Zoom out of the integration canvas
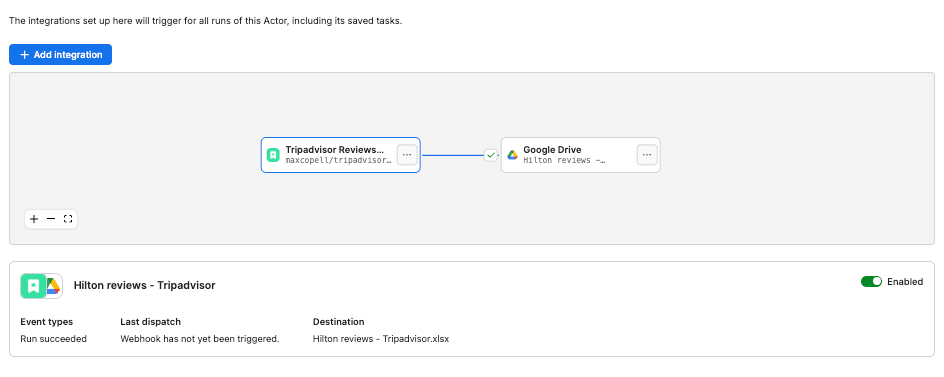 point(51,219)
